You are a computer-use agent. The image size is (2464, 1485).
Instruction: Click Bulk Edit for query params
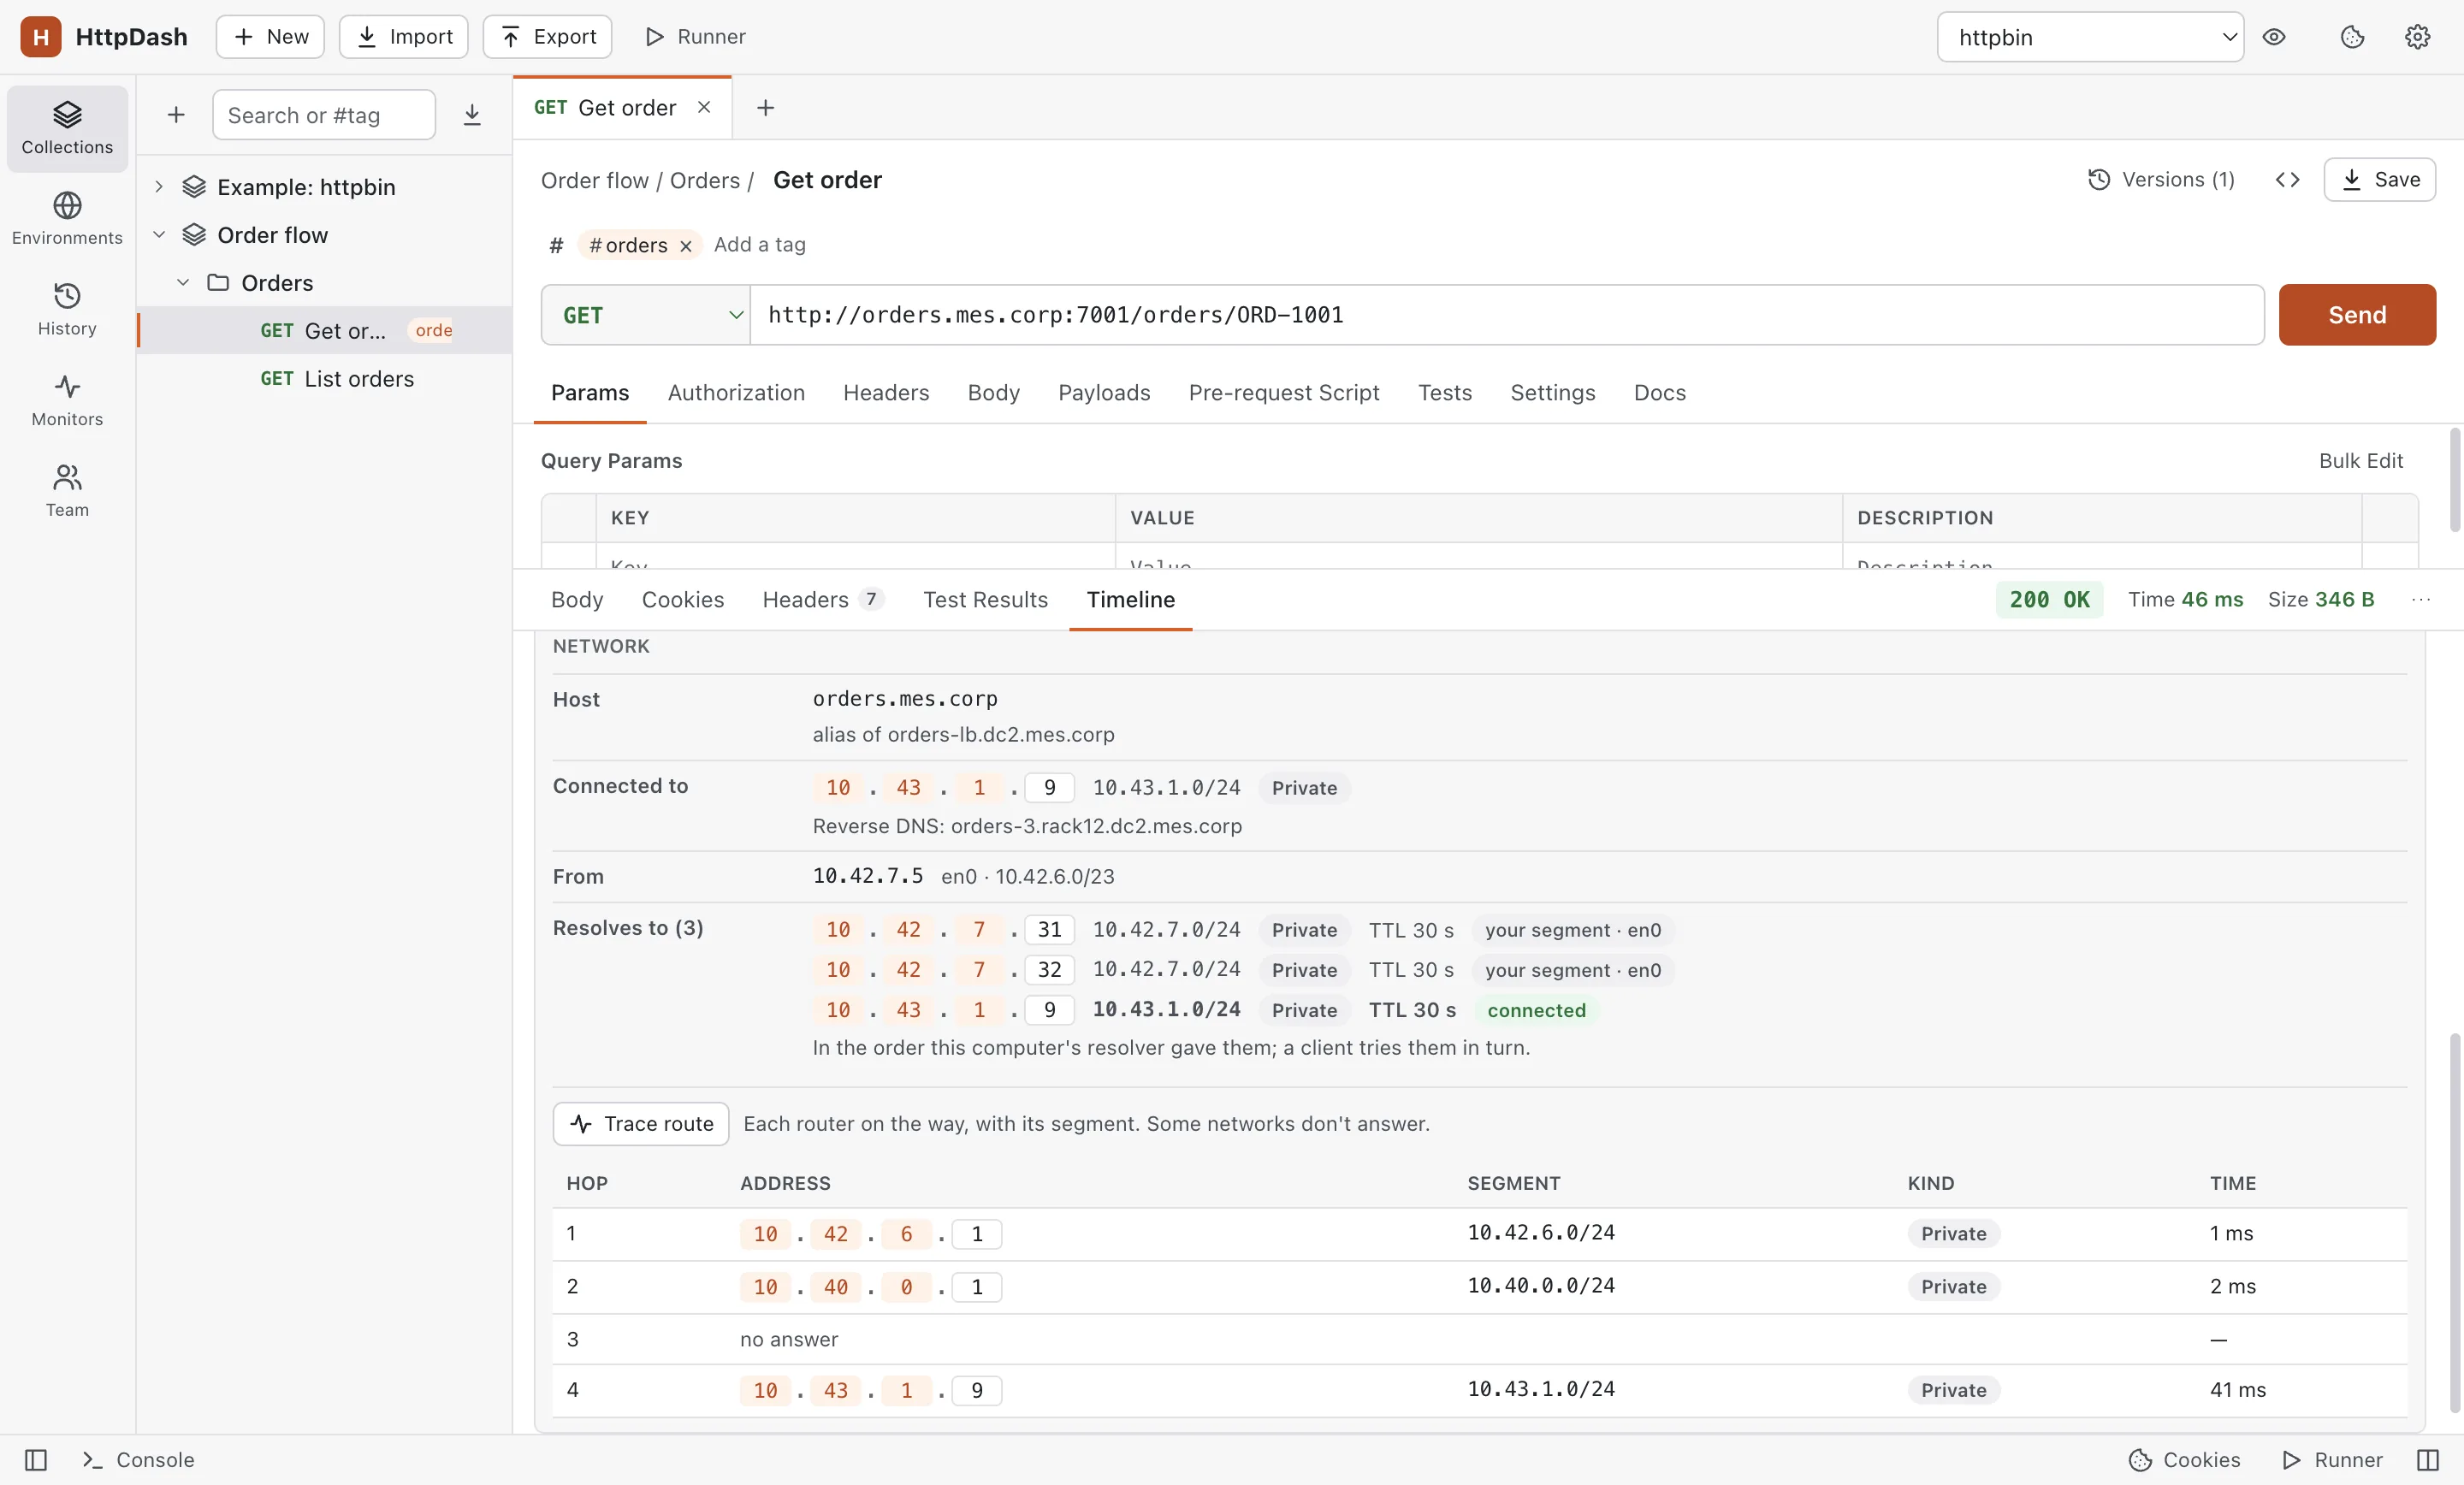click(x=2360, y=461)
